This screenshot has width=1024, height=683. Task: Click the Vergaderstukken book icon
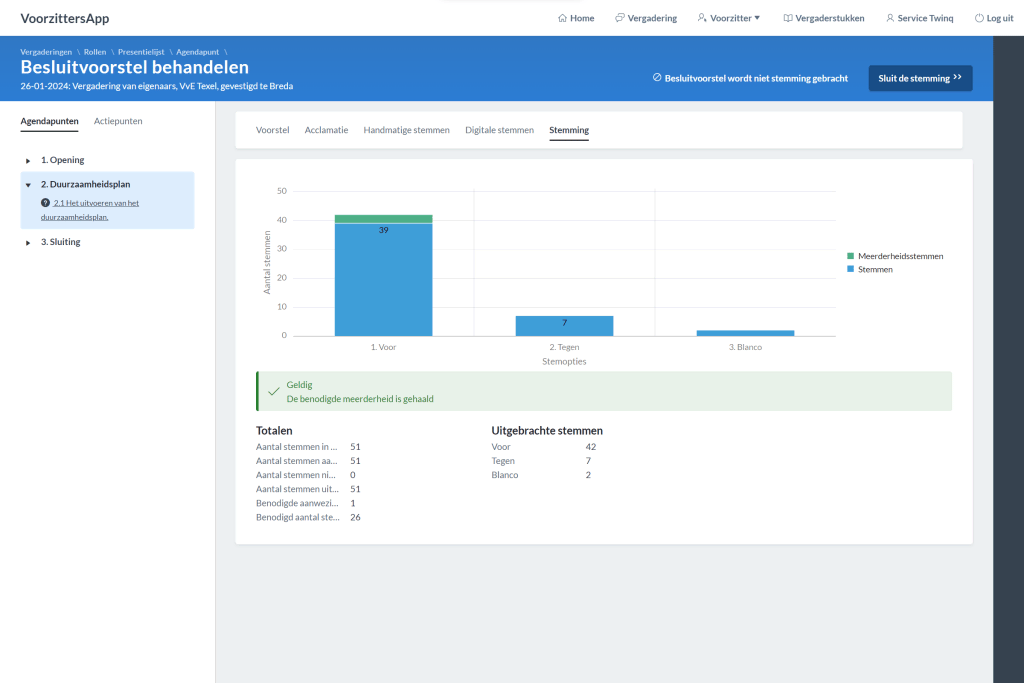pyautogui.click(x=788, y=18)
